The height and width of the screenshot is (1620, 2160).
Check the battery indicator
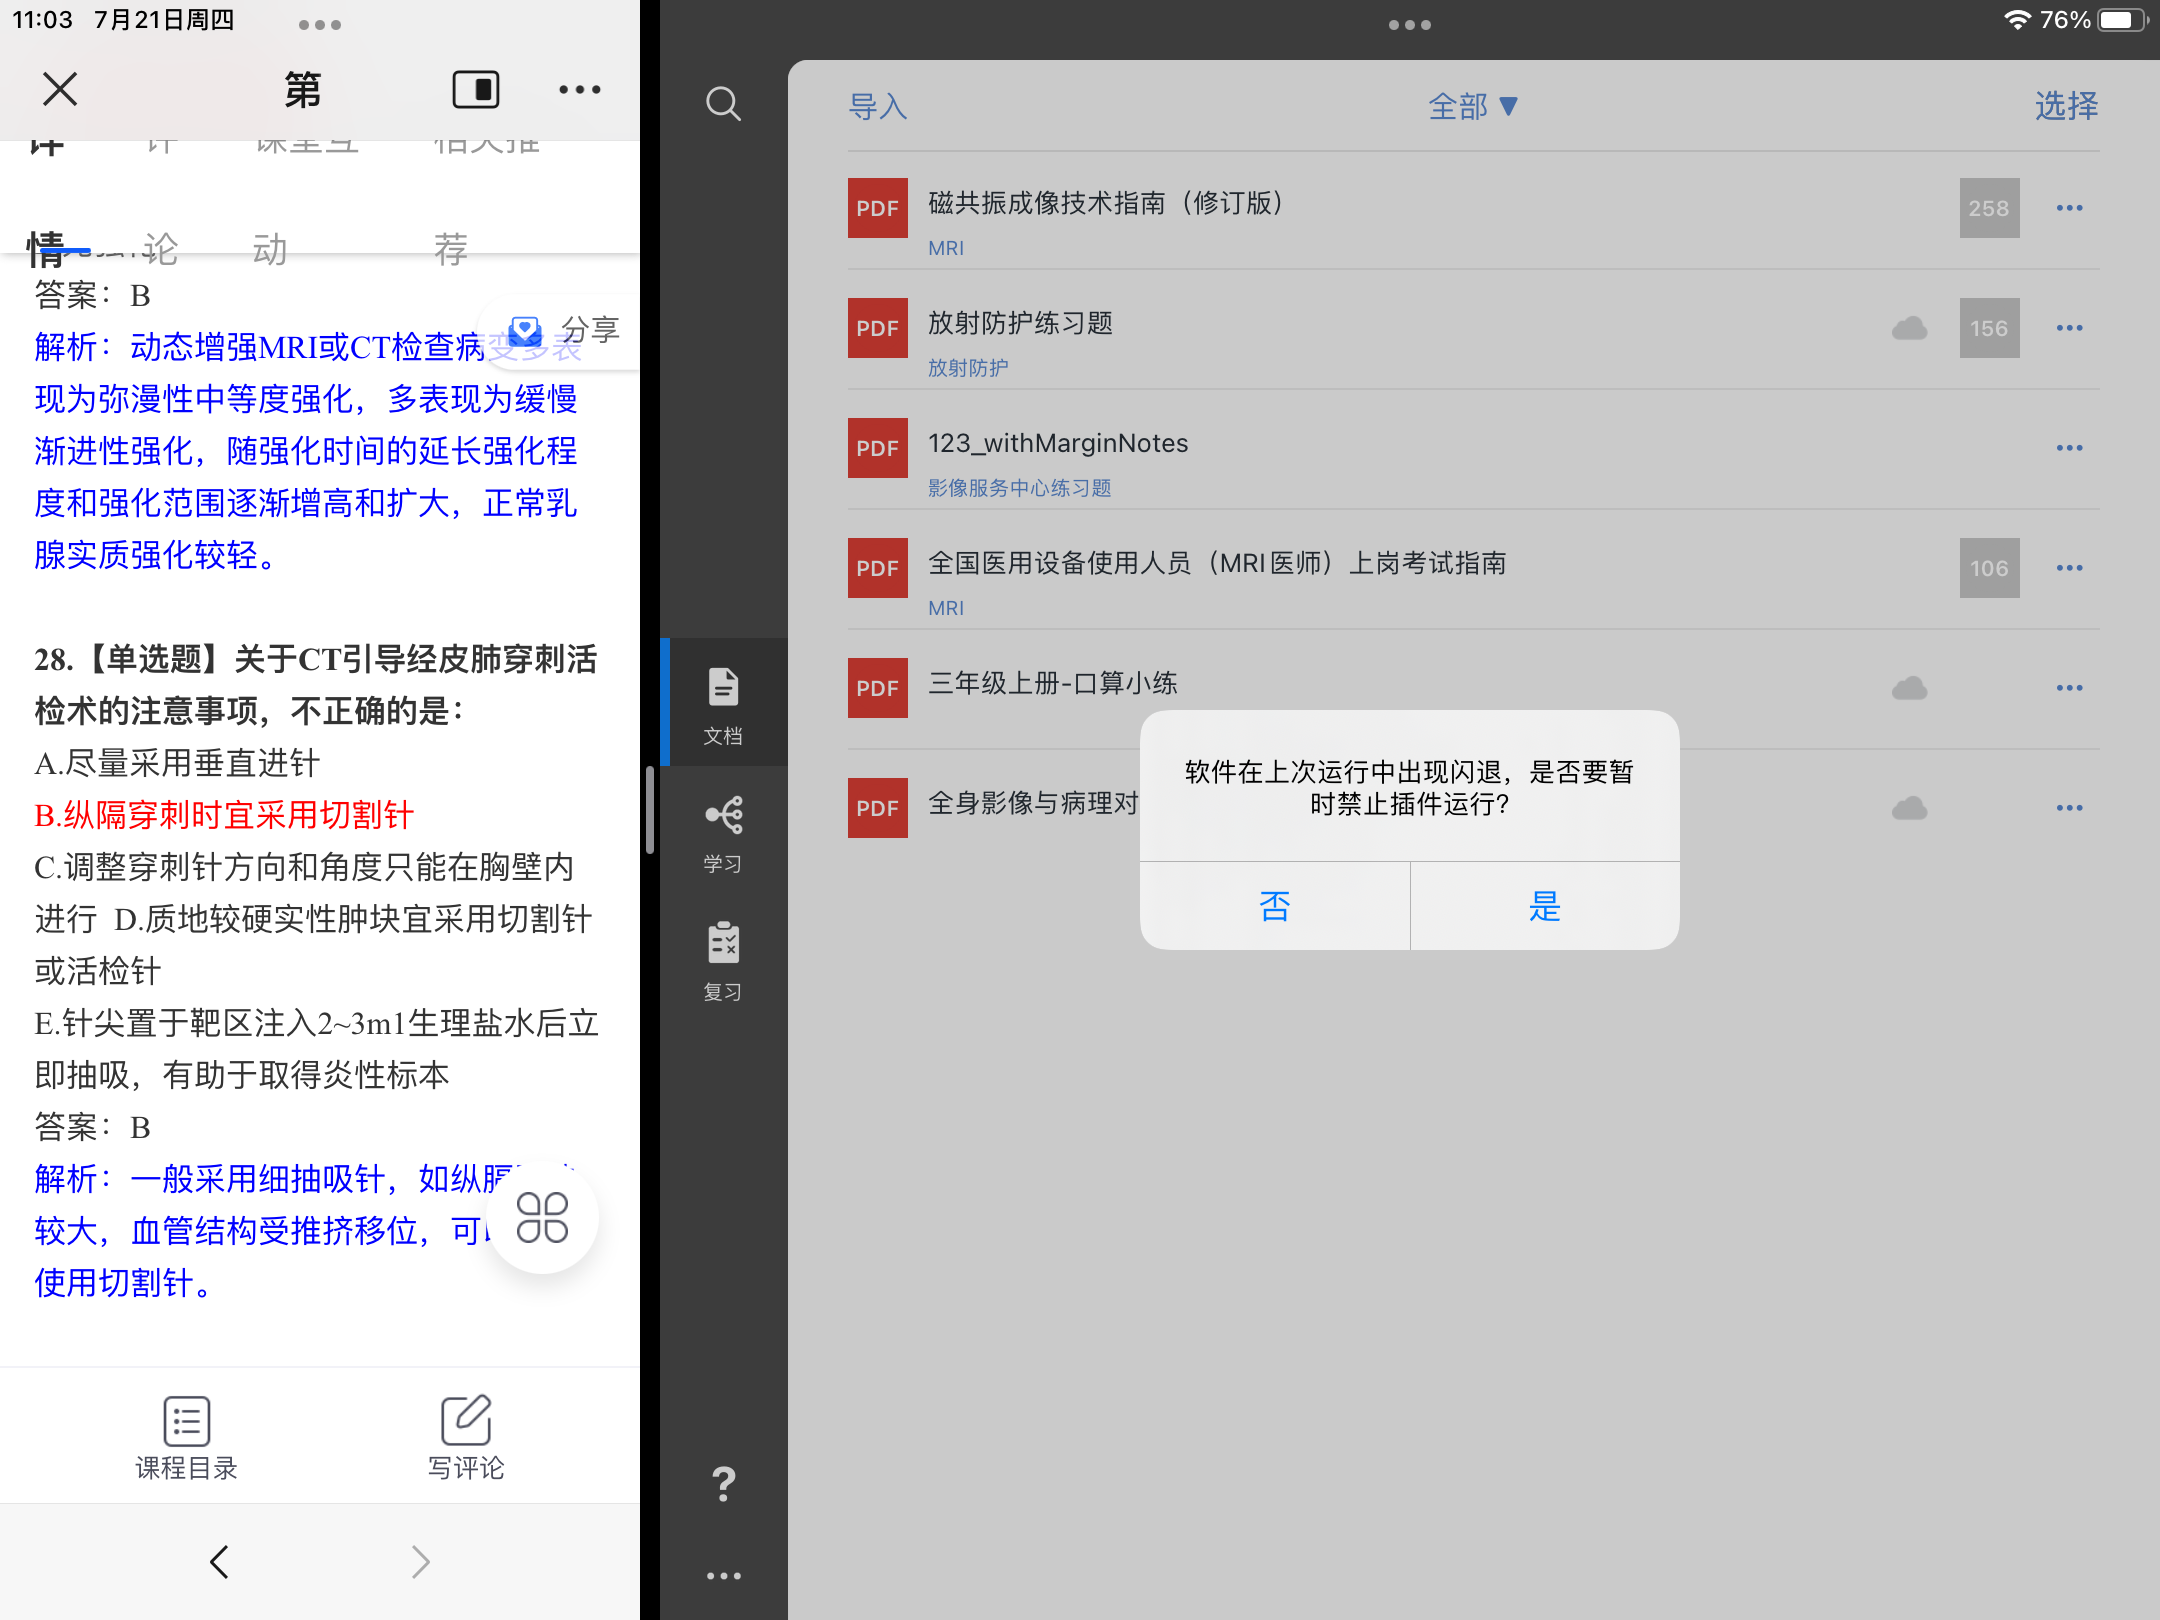click(x=2123, y=20)
